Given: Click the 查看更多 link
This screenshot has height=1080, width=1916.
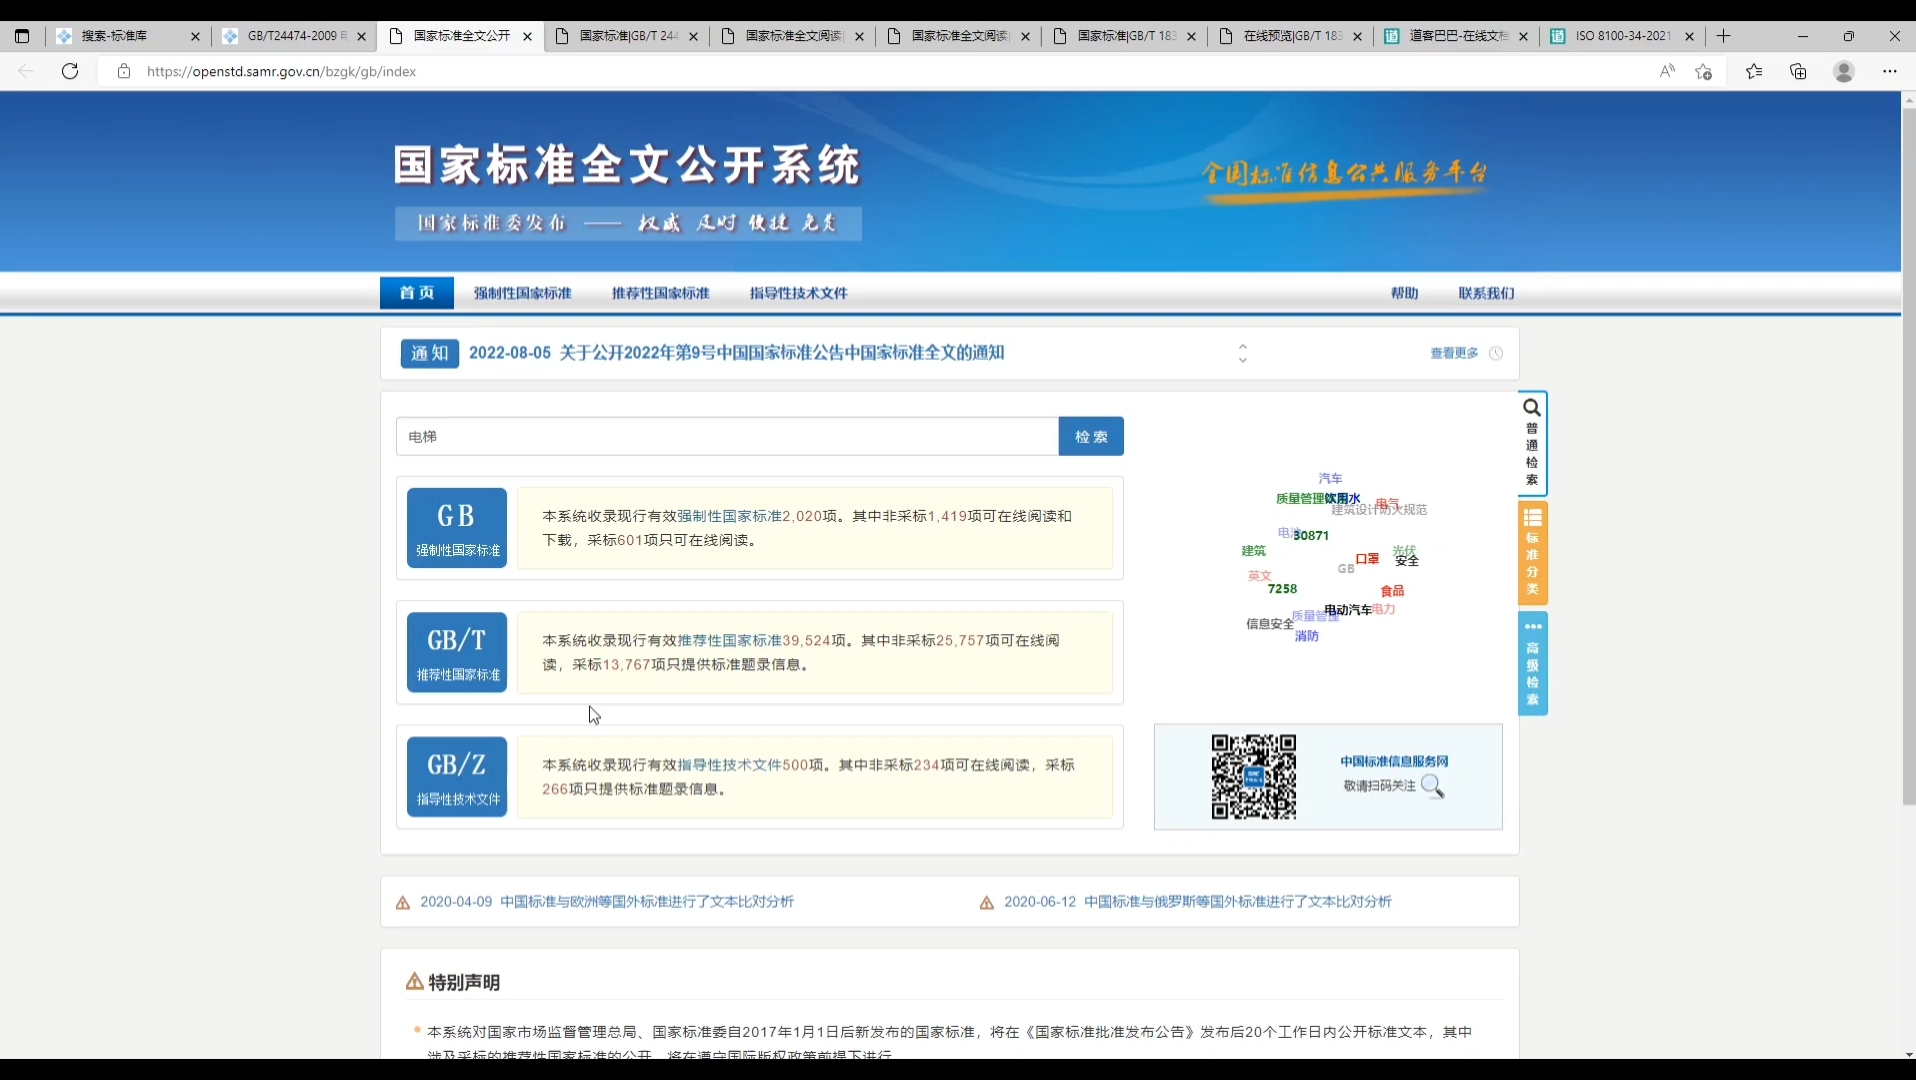Looking at the screenshot, I should click(x=1454, y=353).
